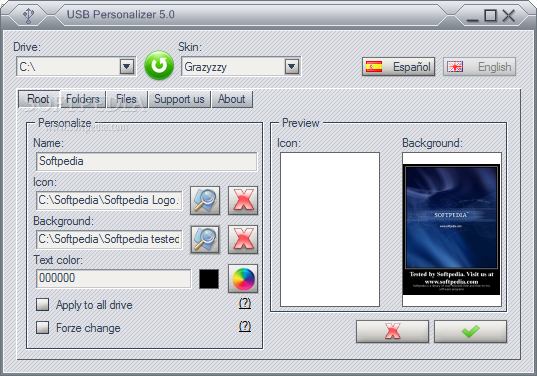The height and width of the screenshot is (376, 537).
Task: Click the green refresh drives button
Action: 159,65
